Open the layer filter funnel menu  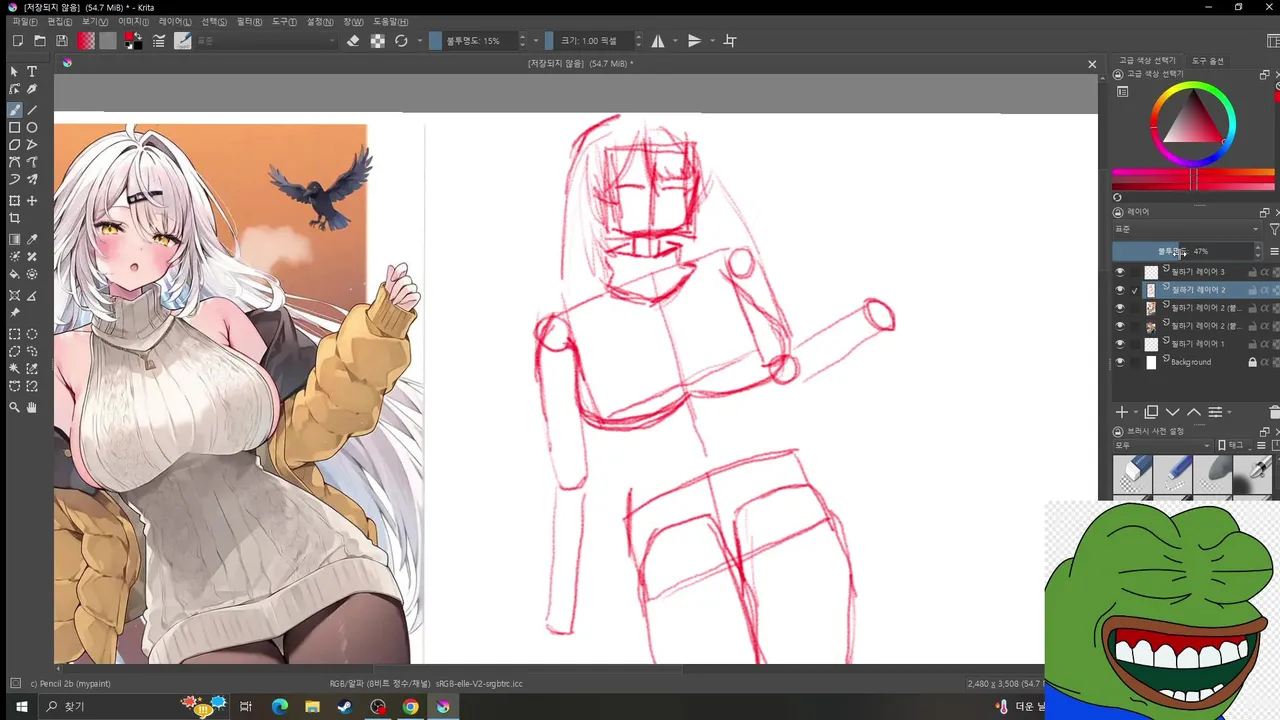(x=1274, y=229)
